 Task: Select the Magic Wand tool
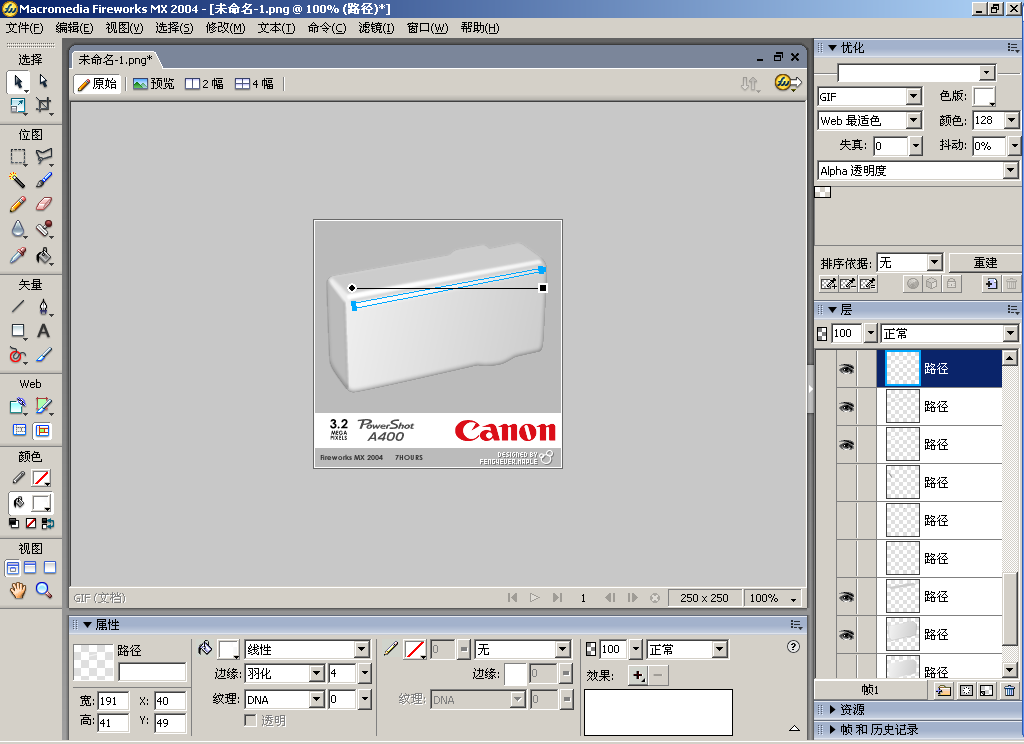[x=18, y=180]
